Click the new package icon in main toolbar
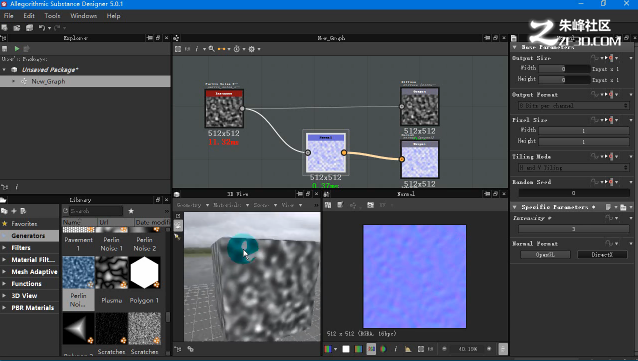638x361 pixels. coord(4,28)
